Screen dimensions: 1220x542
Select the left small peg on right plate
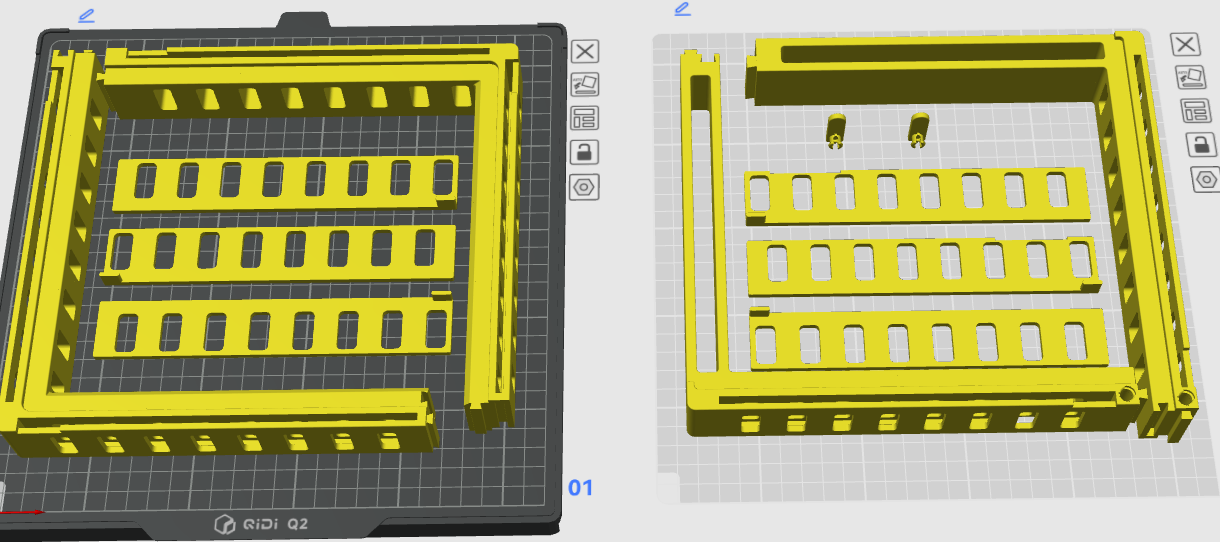pos(836,129)
